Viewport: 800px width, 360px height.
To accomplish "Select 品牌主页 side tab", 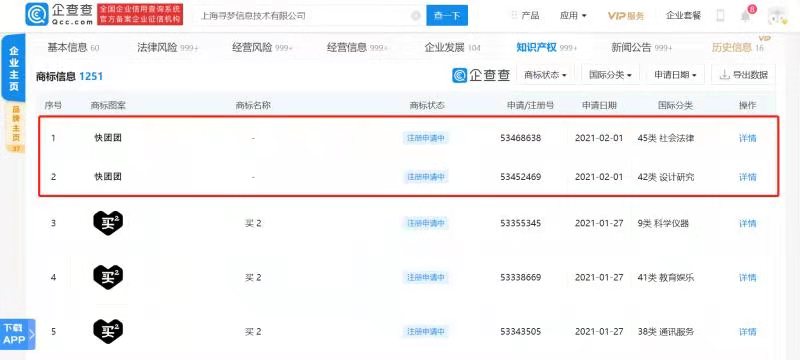I will coord(15,127).
